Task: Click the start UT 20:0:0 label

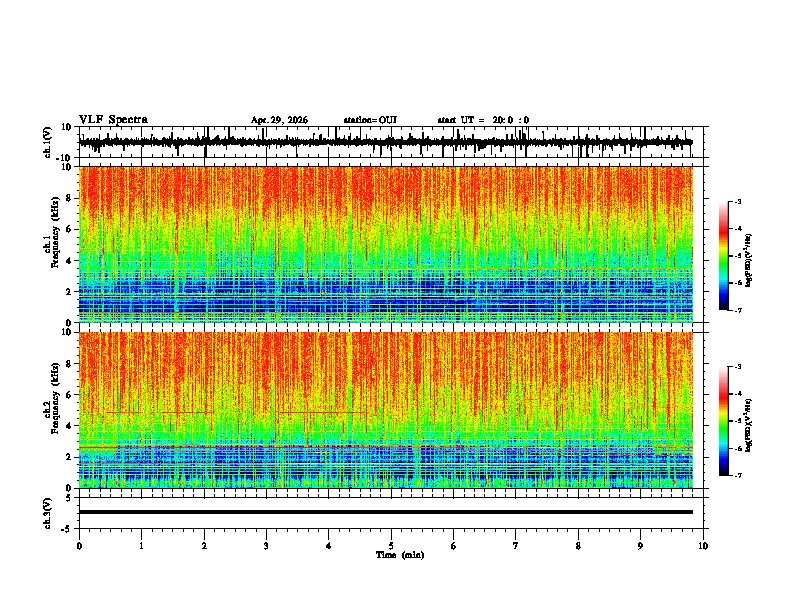Action: [x=483, y=120]
